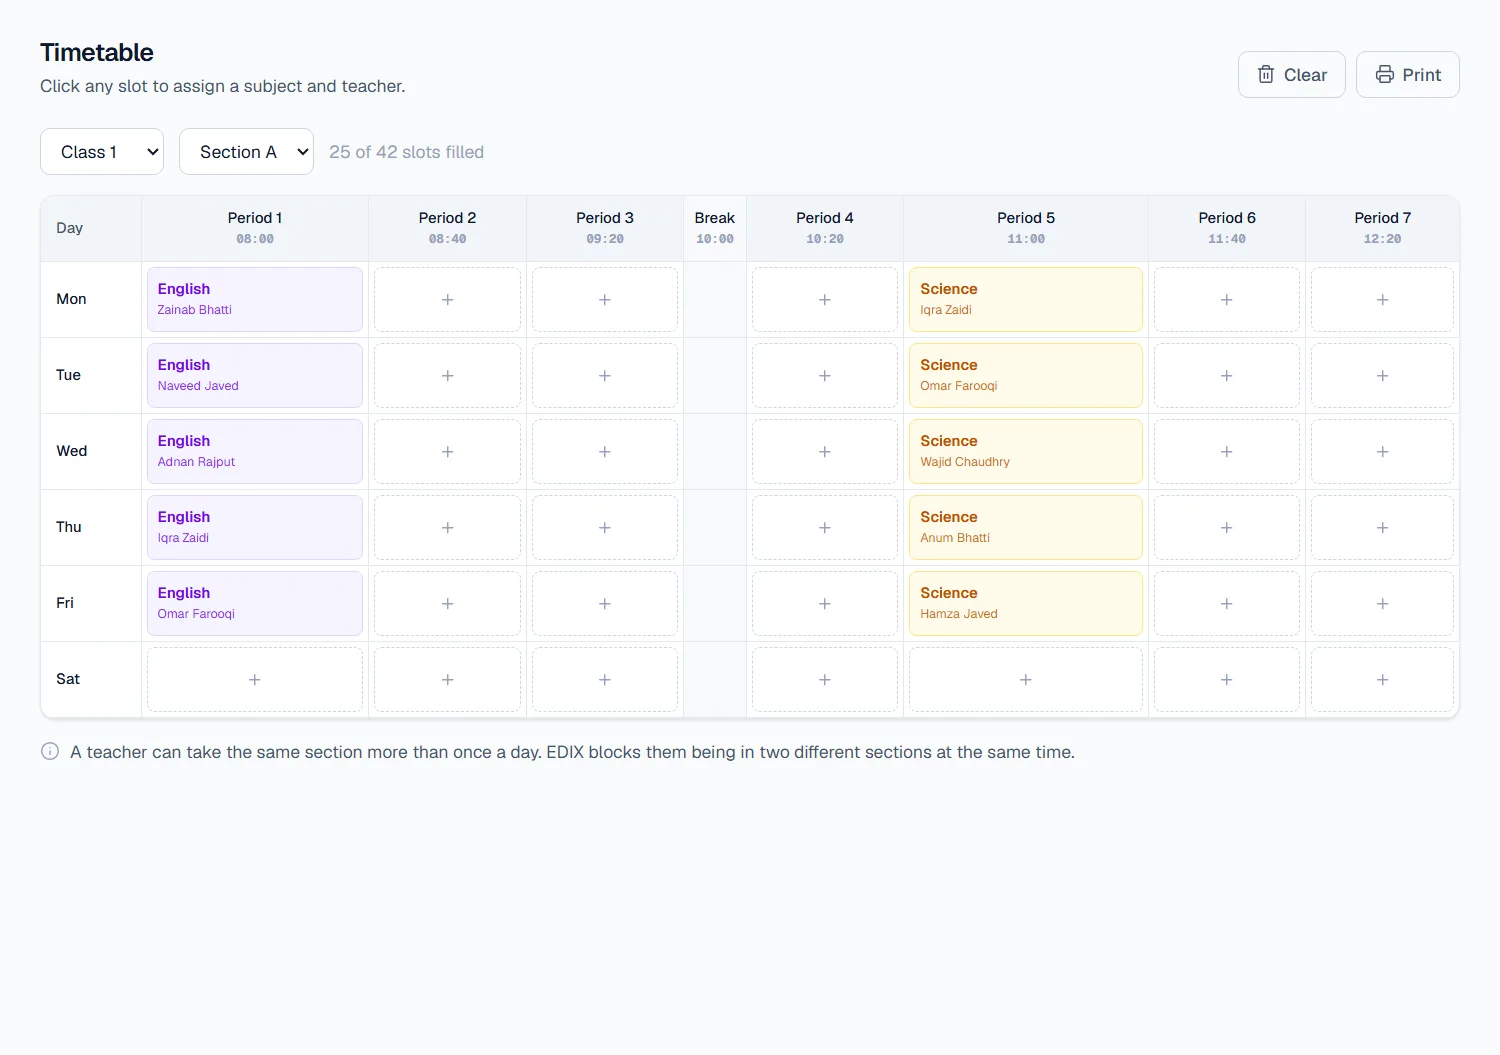Viewport: 1500px width, 1055px height.
Task: Add a subject to Saturday Period 1
Action: pos(255,679)
